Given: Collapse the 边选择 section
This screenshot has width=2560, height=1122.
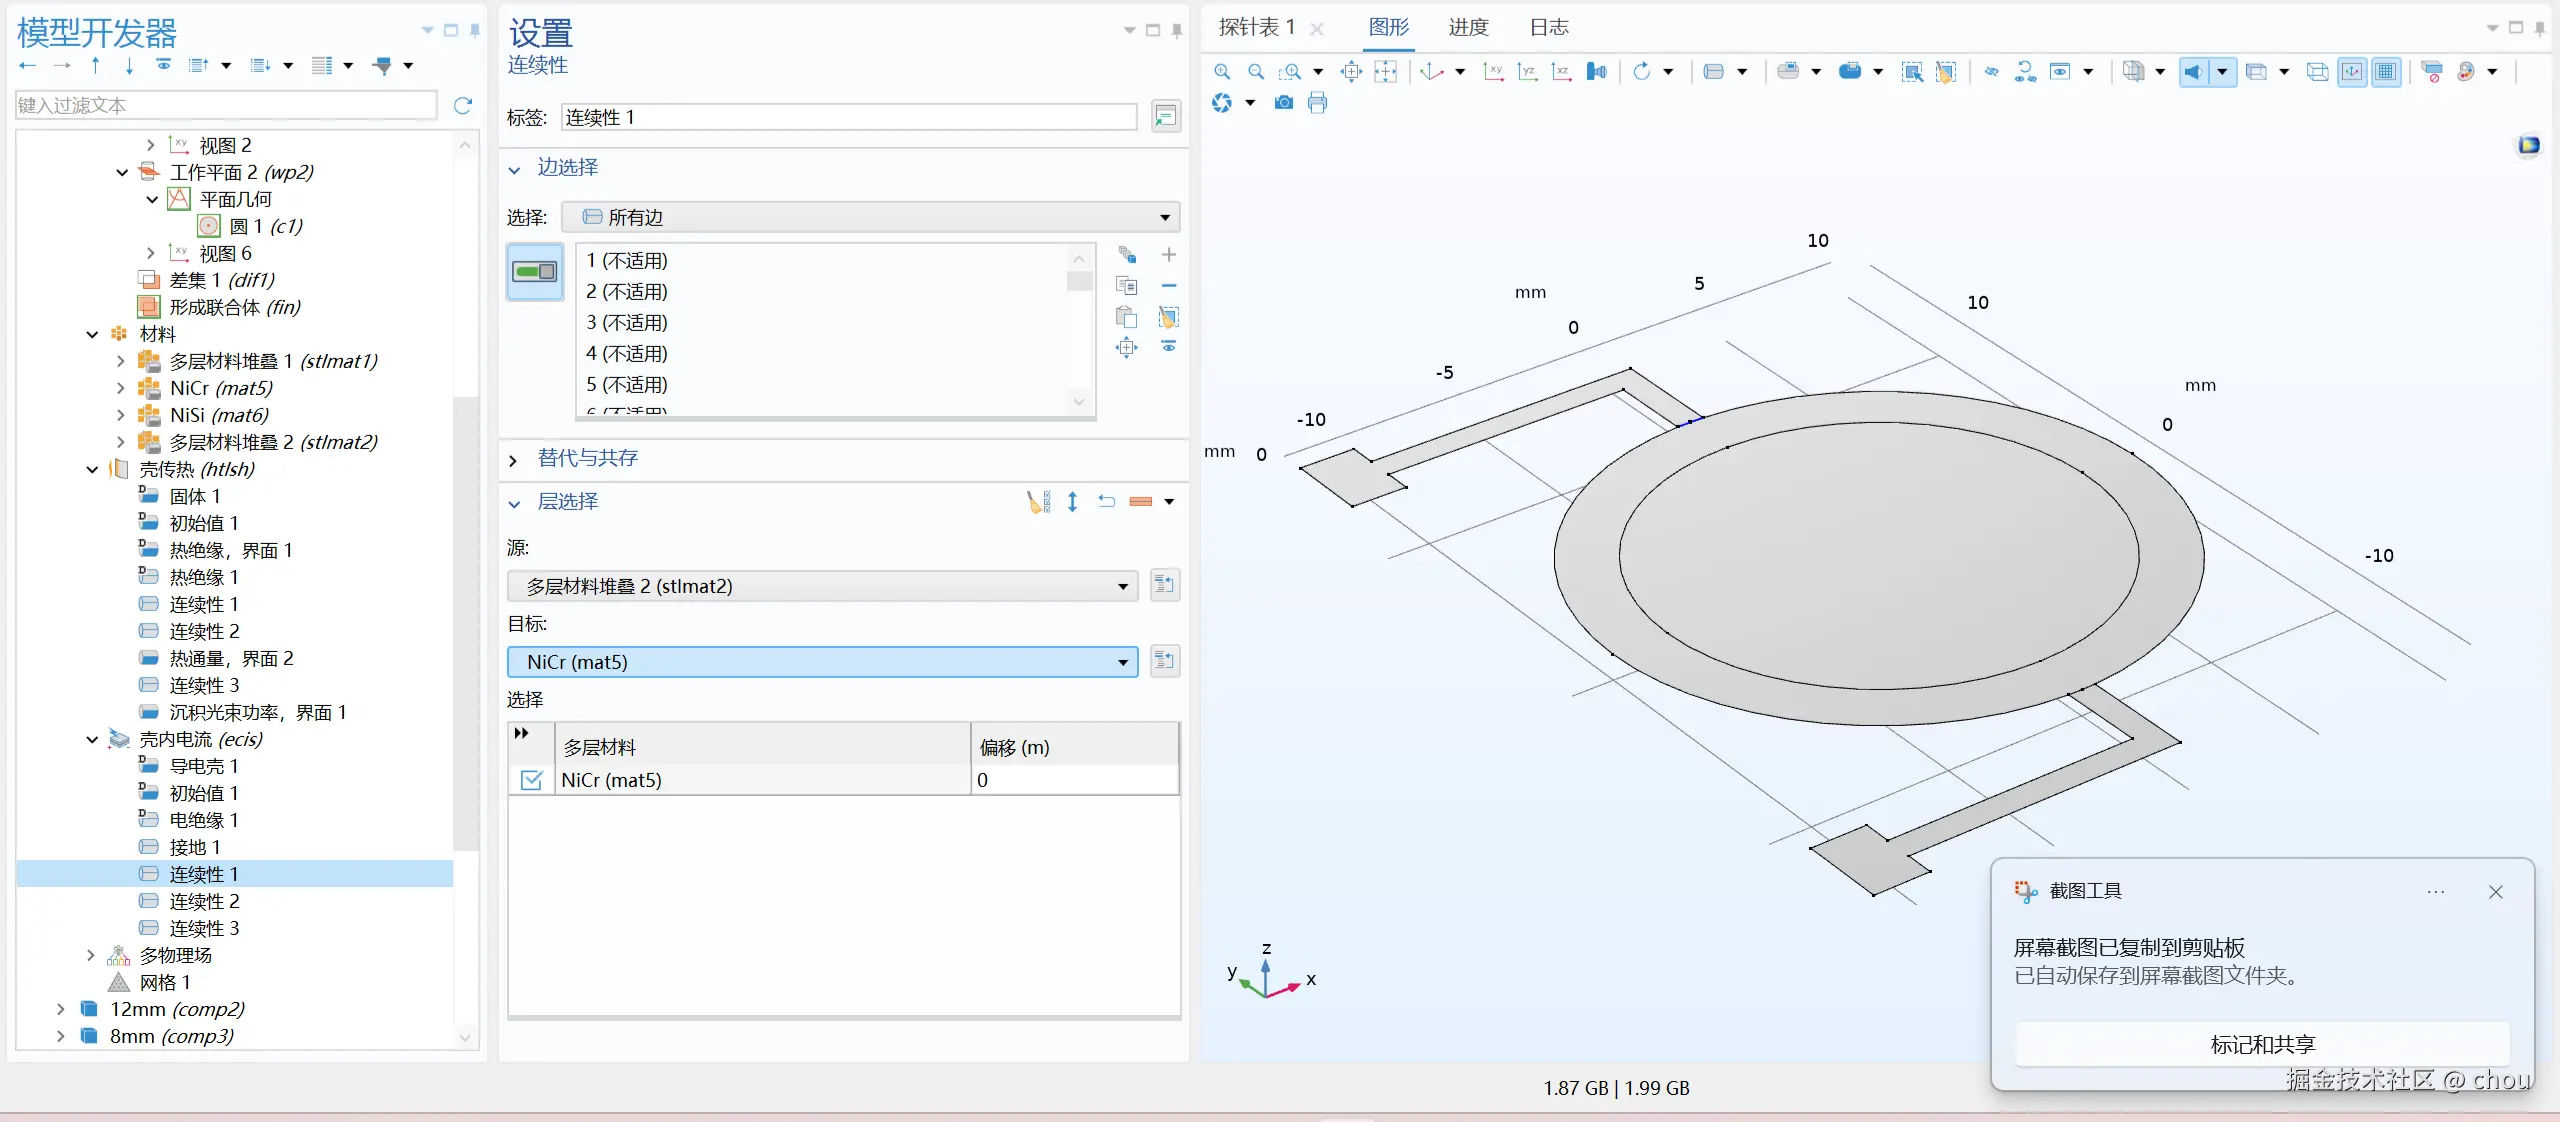Looking at the screenshot, I should [x=514, y=169].
